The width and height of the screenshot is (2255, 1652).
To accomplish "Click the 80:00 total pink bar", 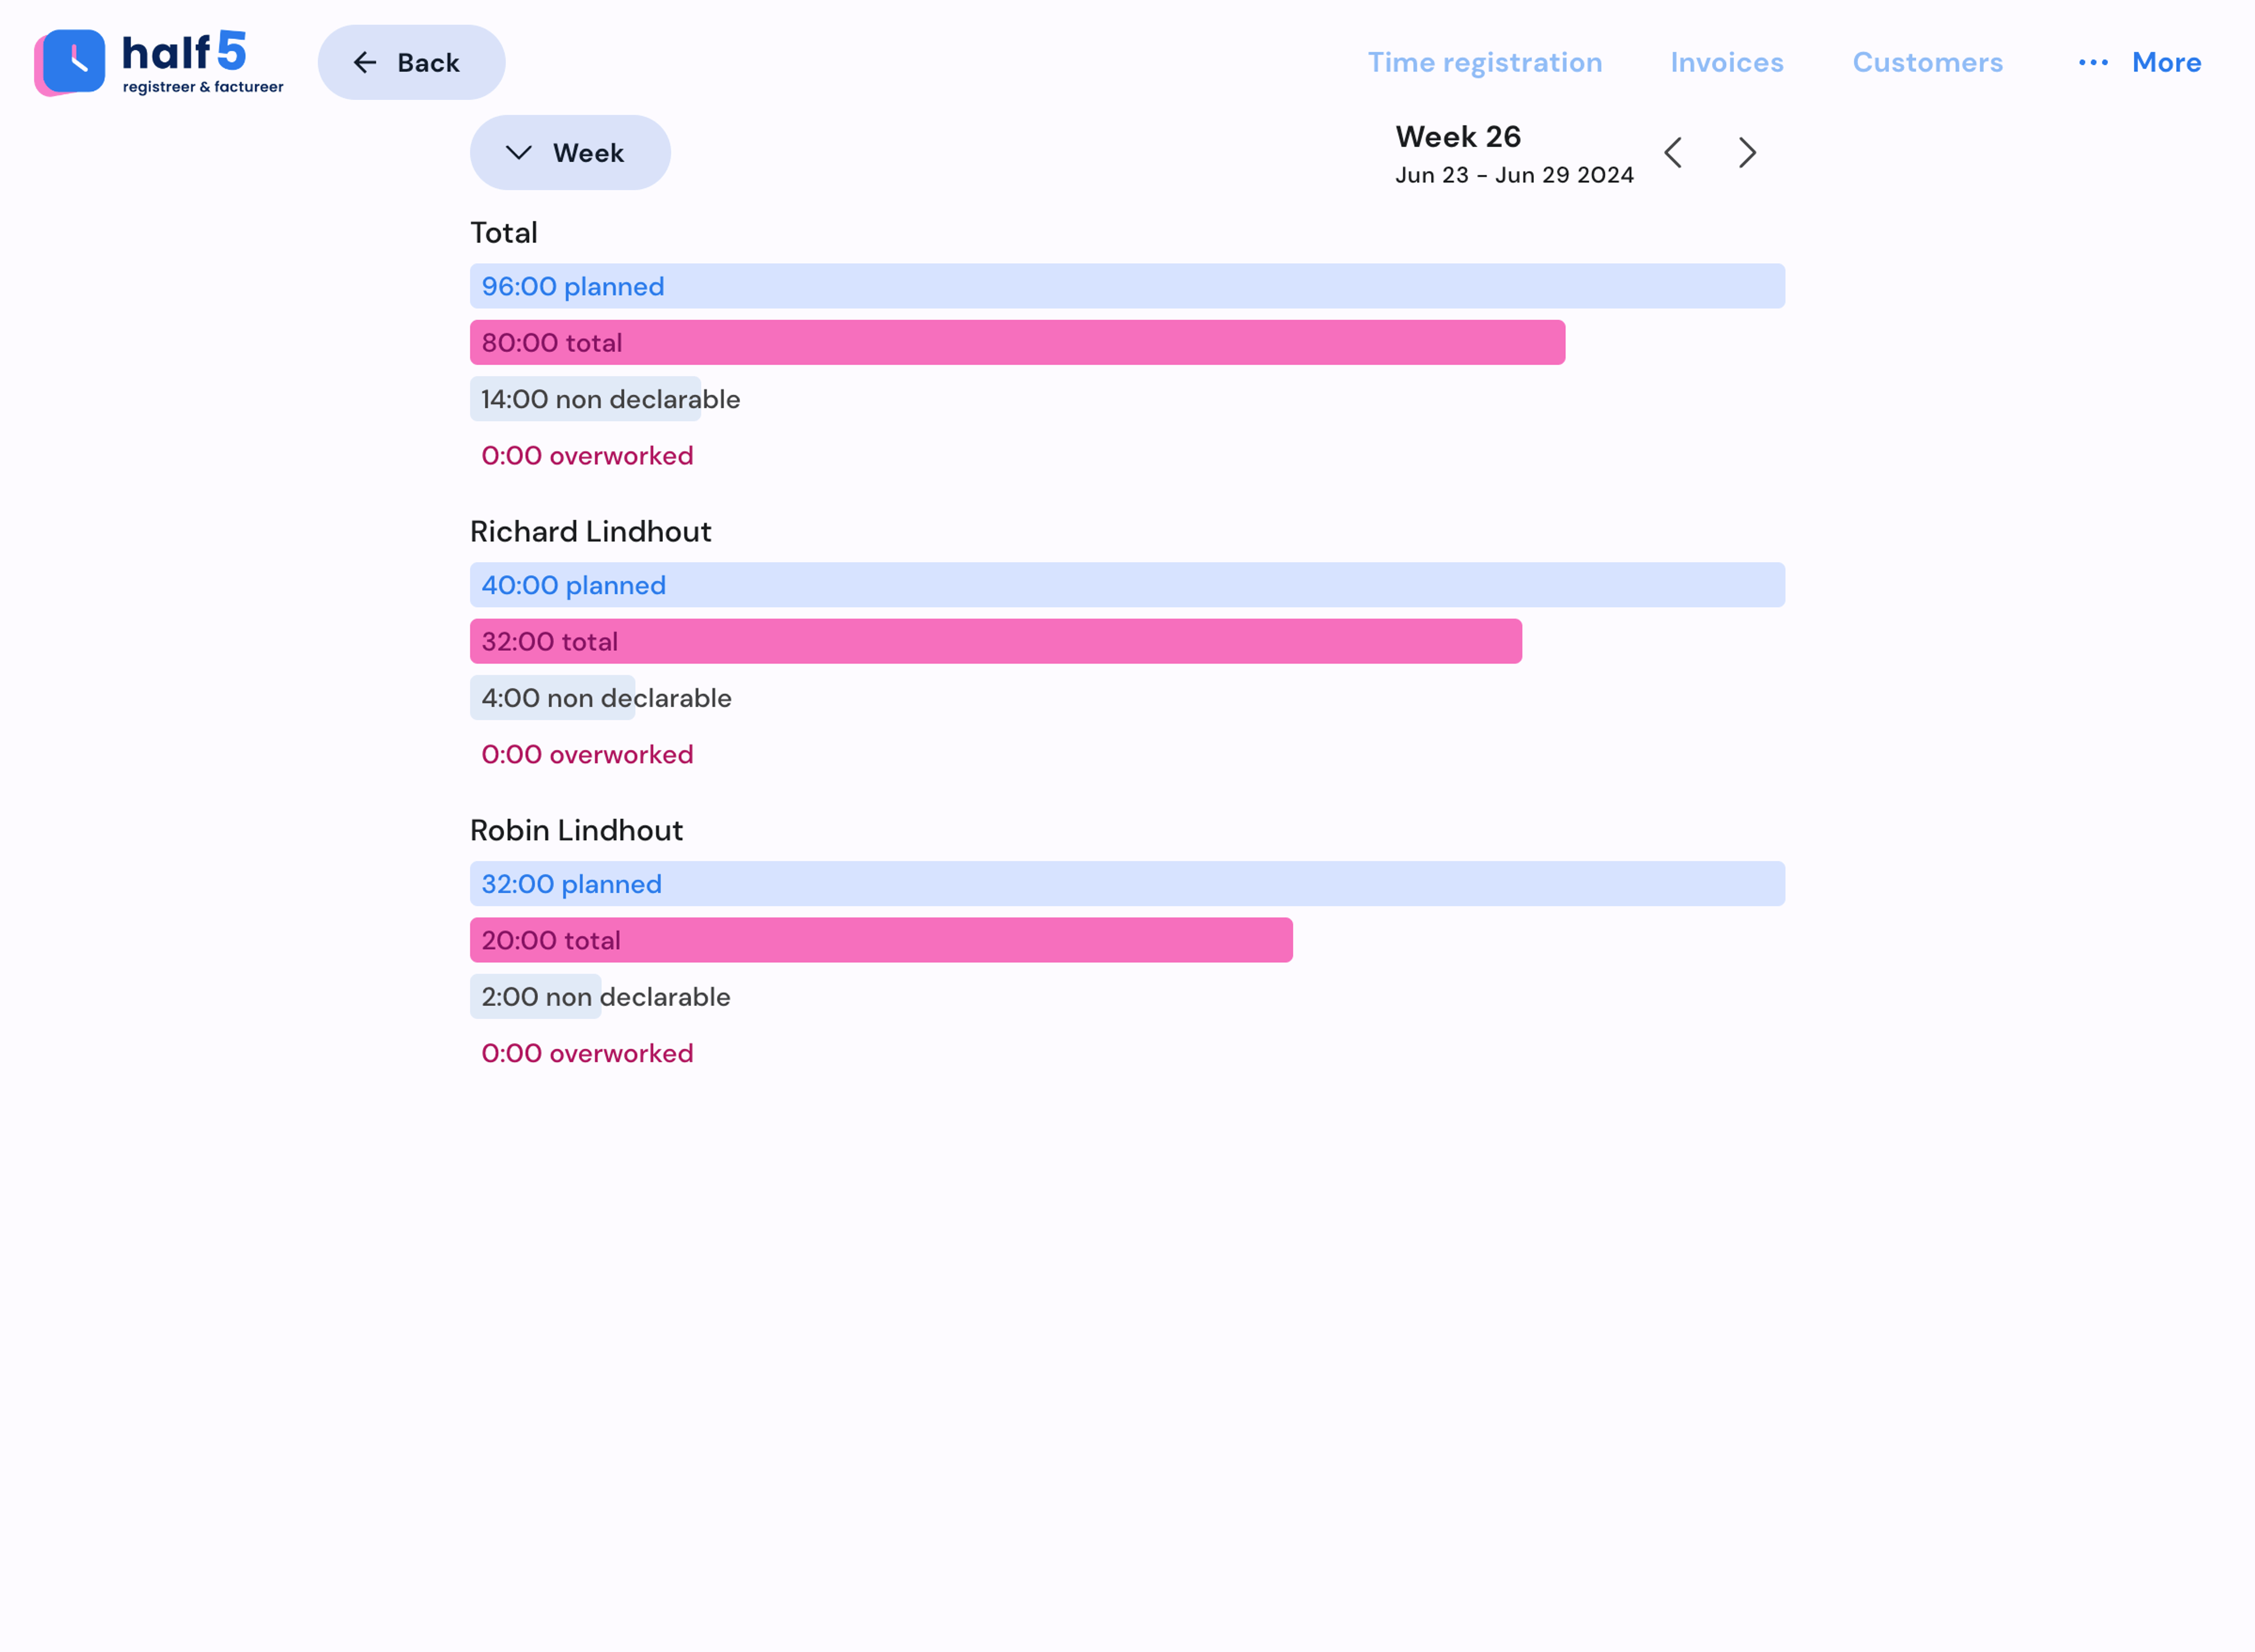I will [x=1017, y=343].
